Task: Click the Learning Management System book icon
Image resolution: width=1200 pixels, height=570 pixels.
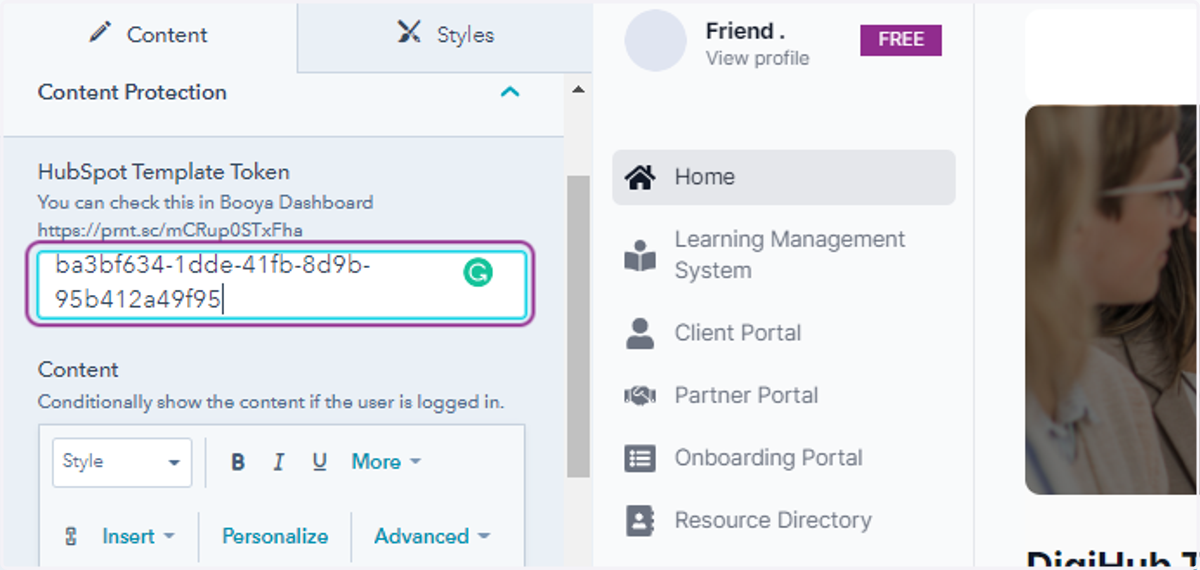Action: [640, 256]
